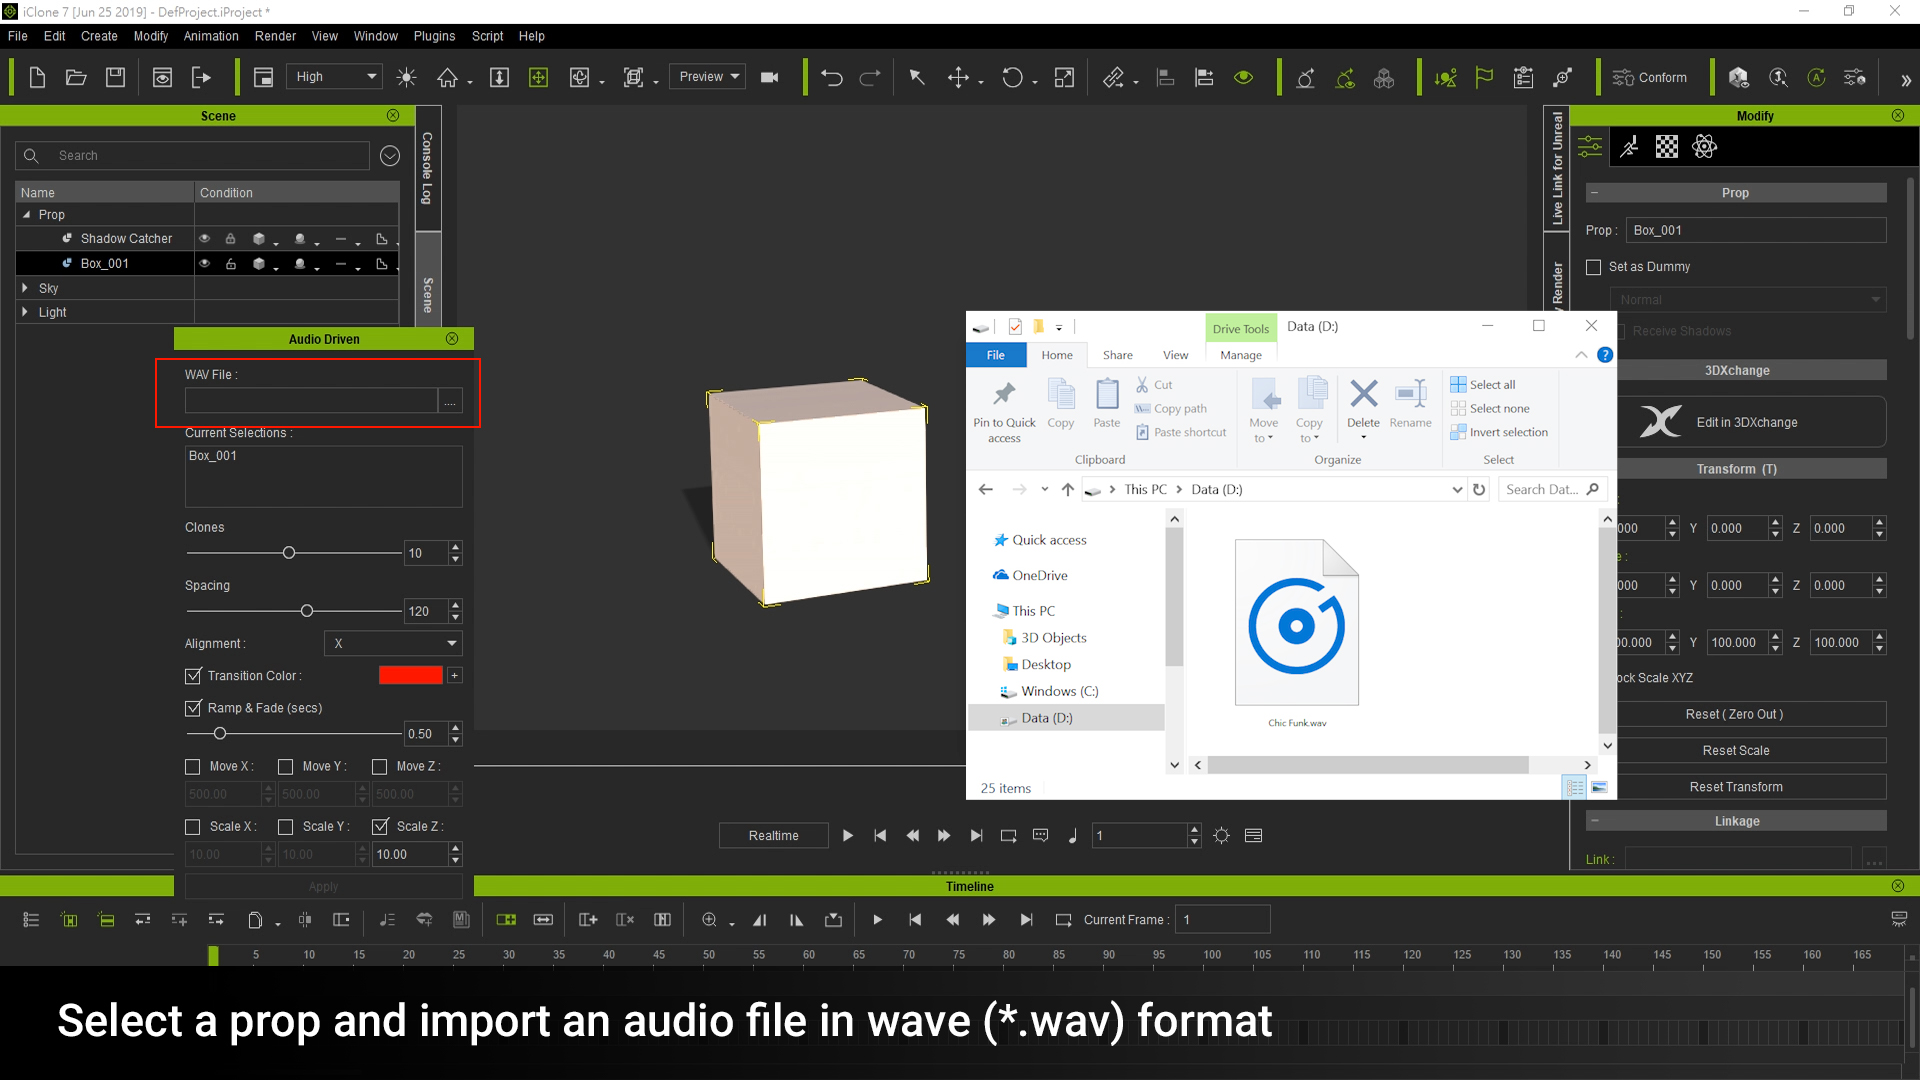
Task: Enable the Move X checkbox
Action: (193, 767)
